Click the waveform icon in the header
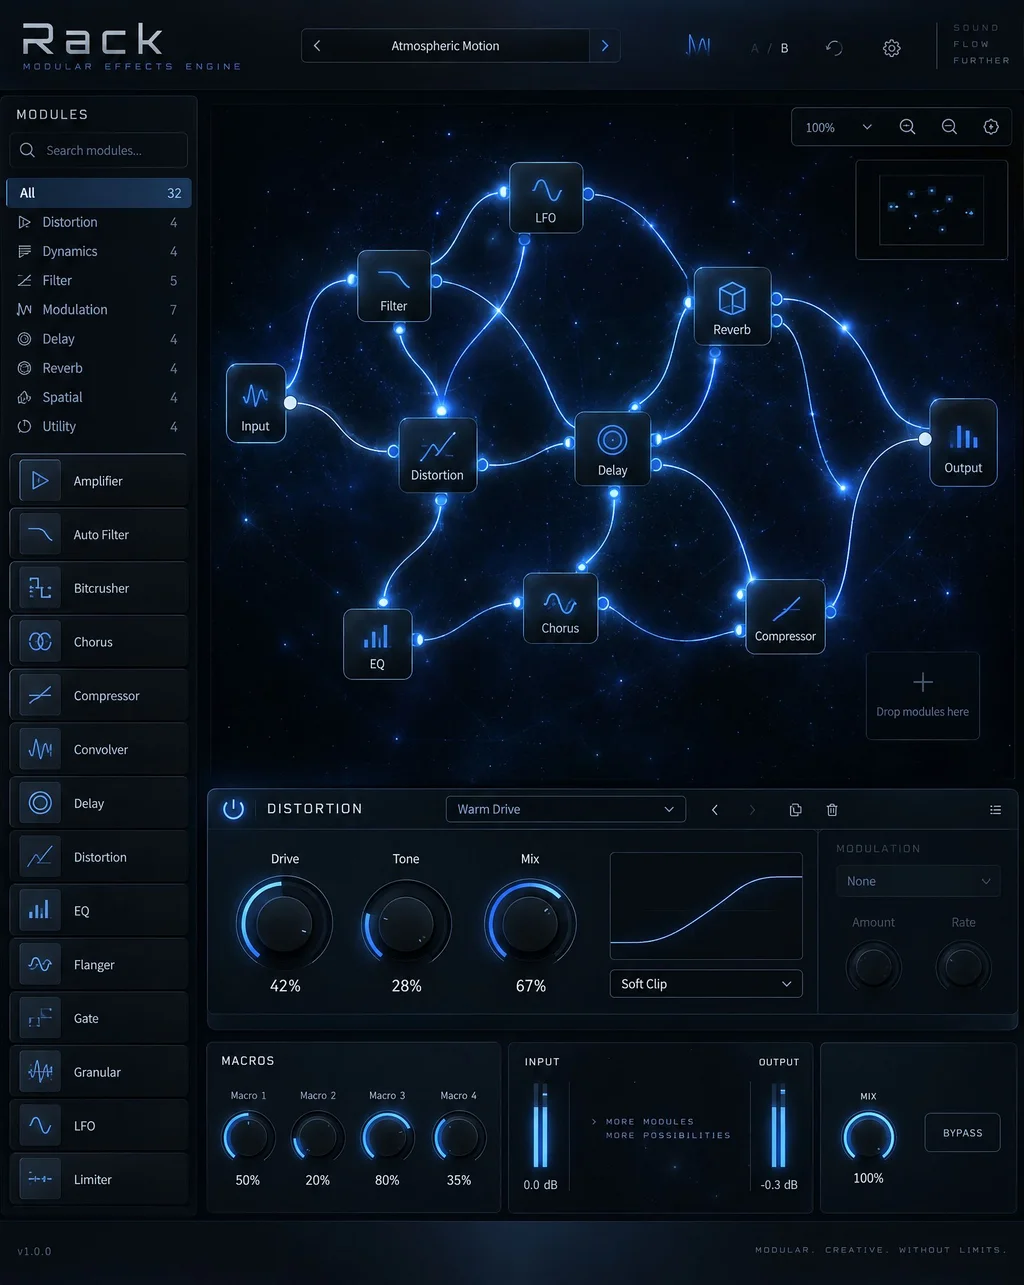This screenshot has width=1024, height=1285. pos(698,47)
